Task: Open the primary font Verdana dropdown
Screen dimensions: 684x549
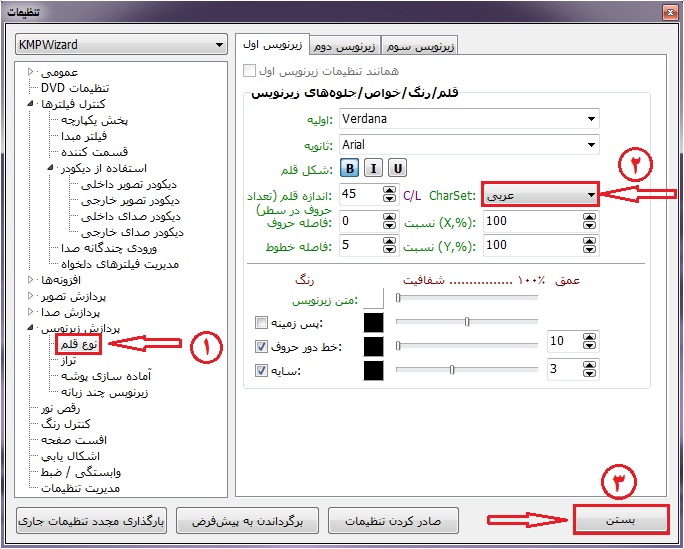Action: (469, 119)
